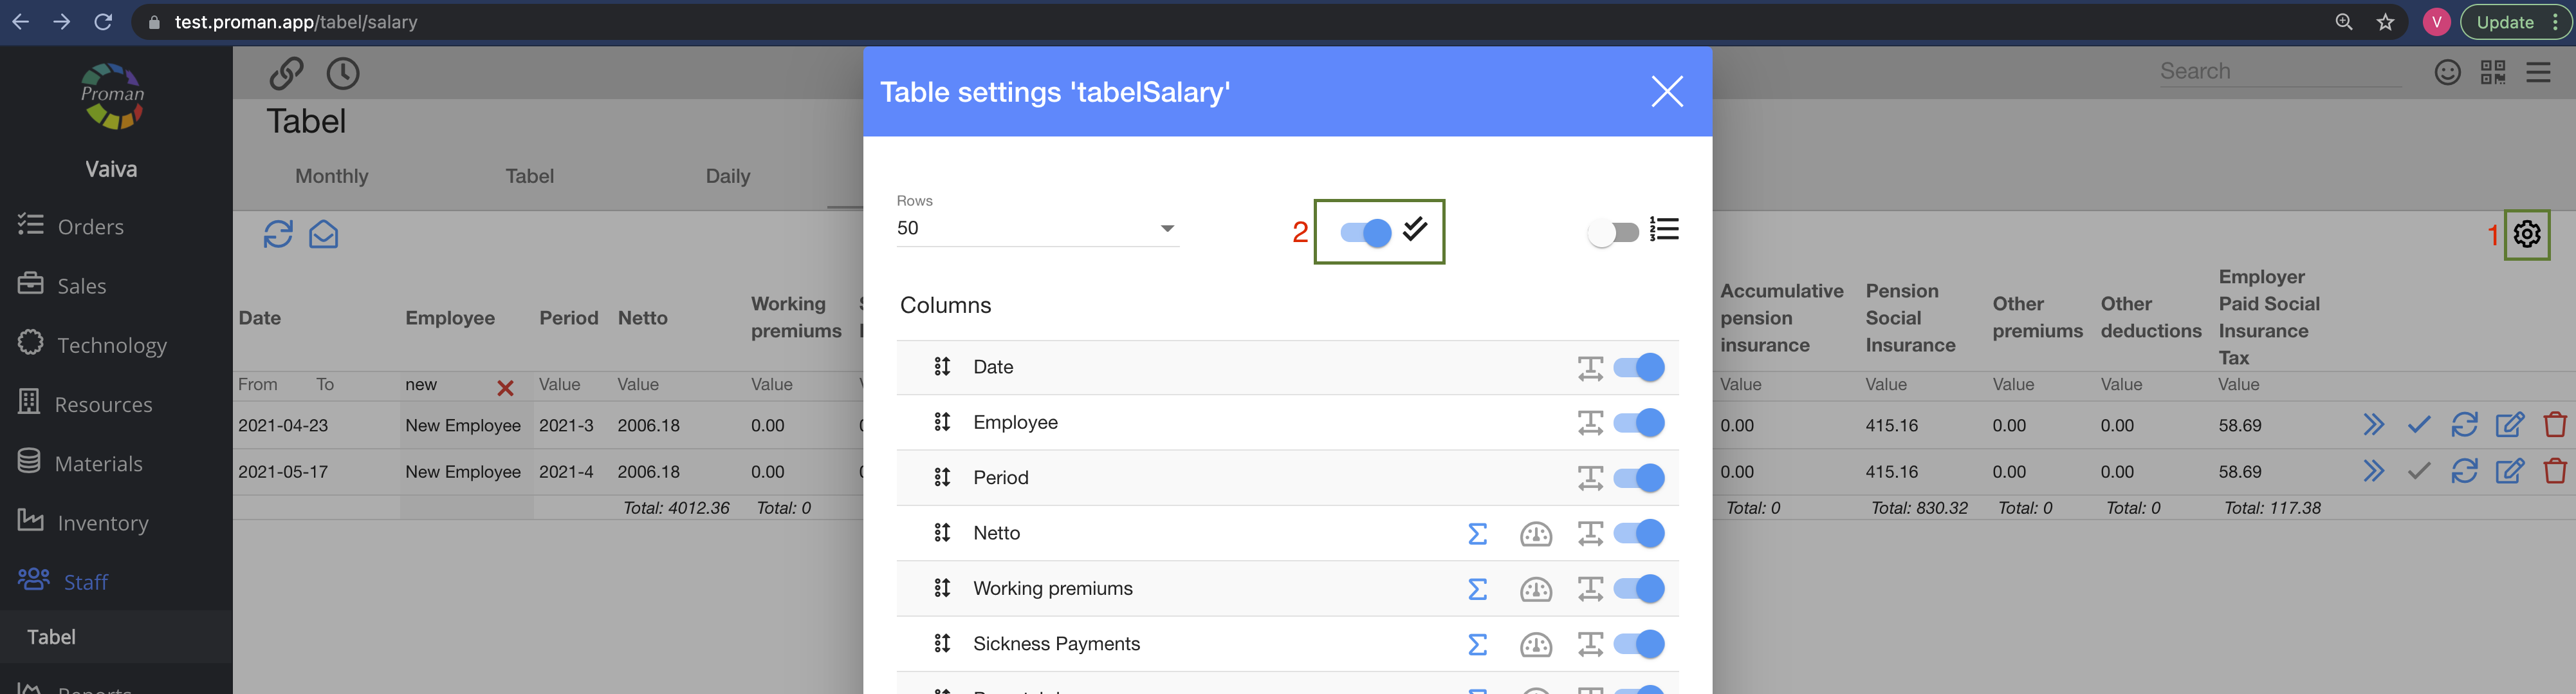
Task: Click the sum icon for Netto column
Action: pyautogui.click(x=1477, y=534)
